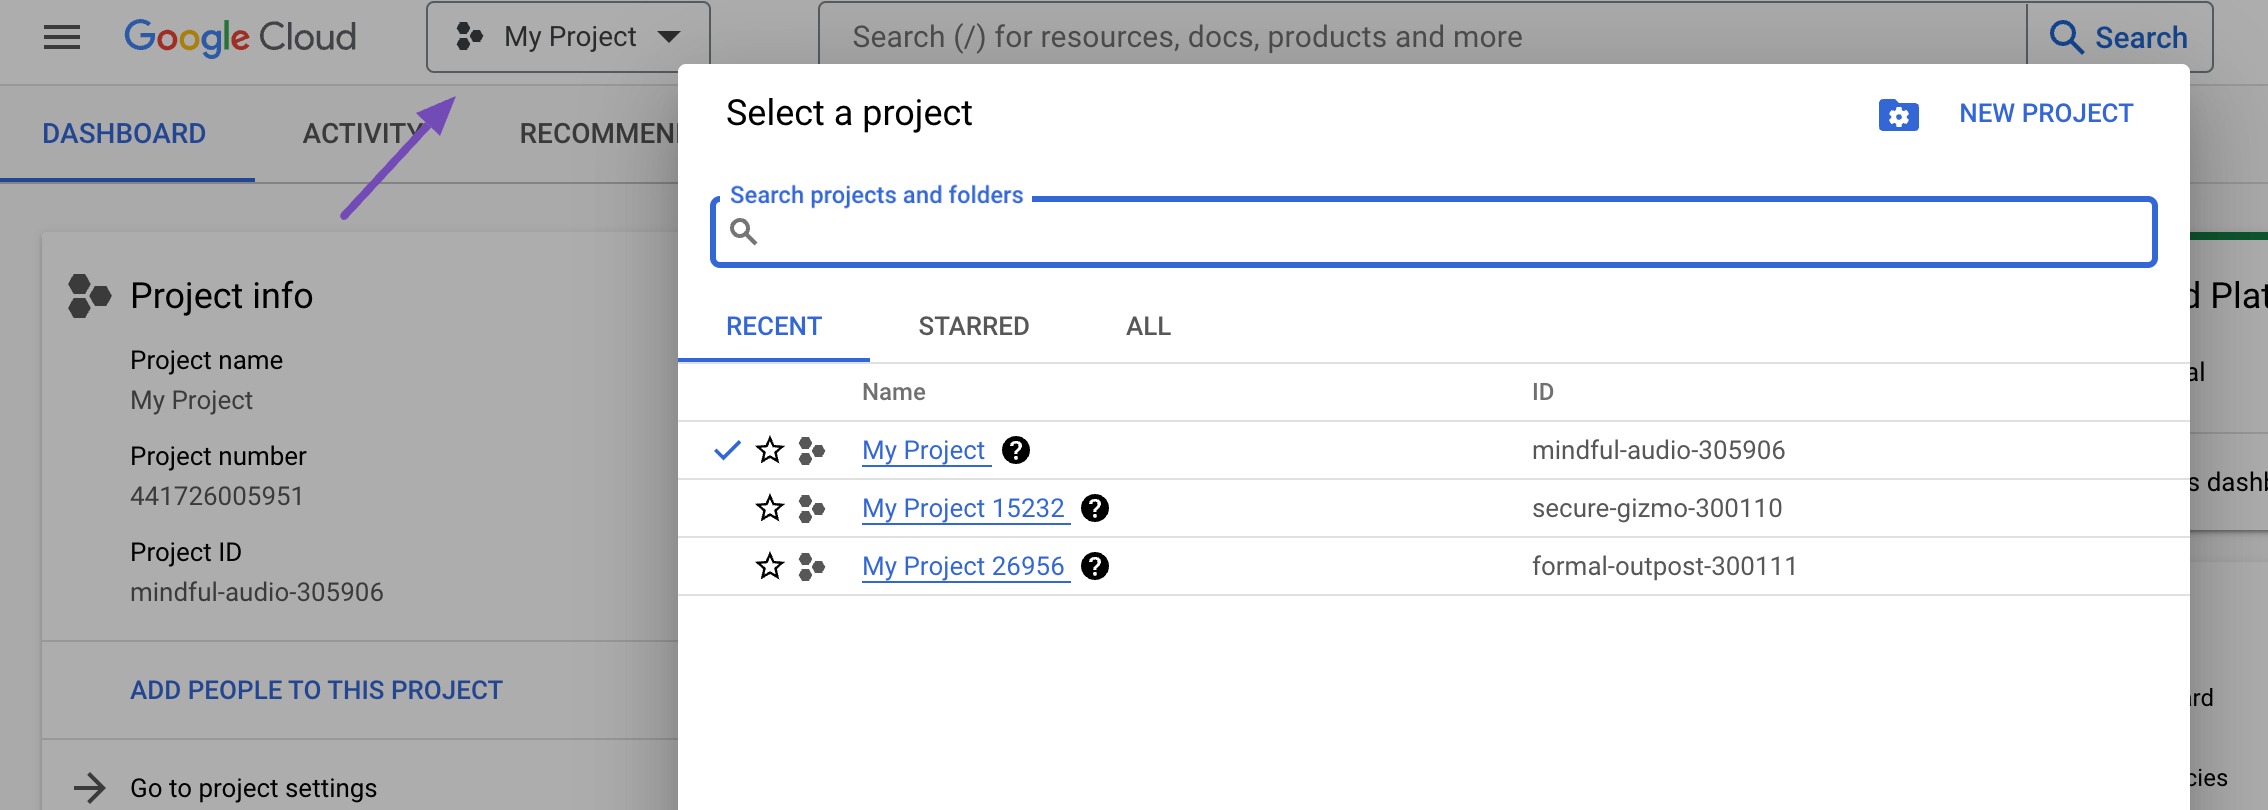
Task: Click the selected checkmark beside My Project
Action: click(x=727, y=450)
